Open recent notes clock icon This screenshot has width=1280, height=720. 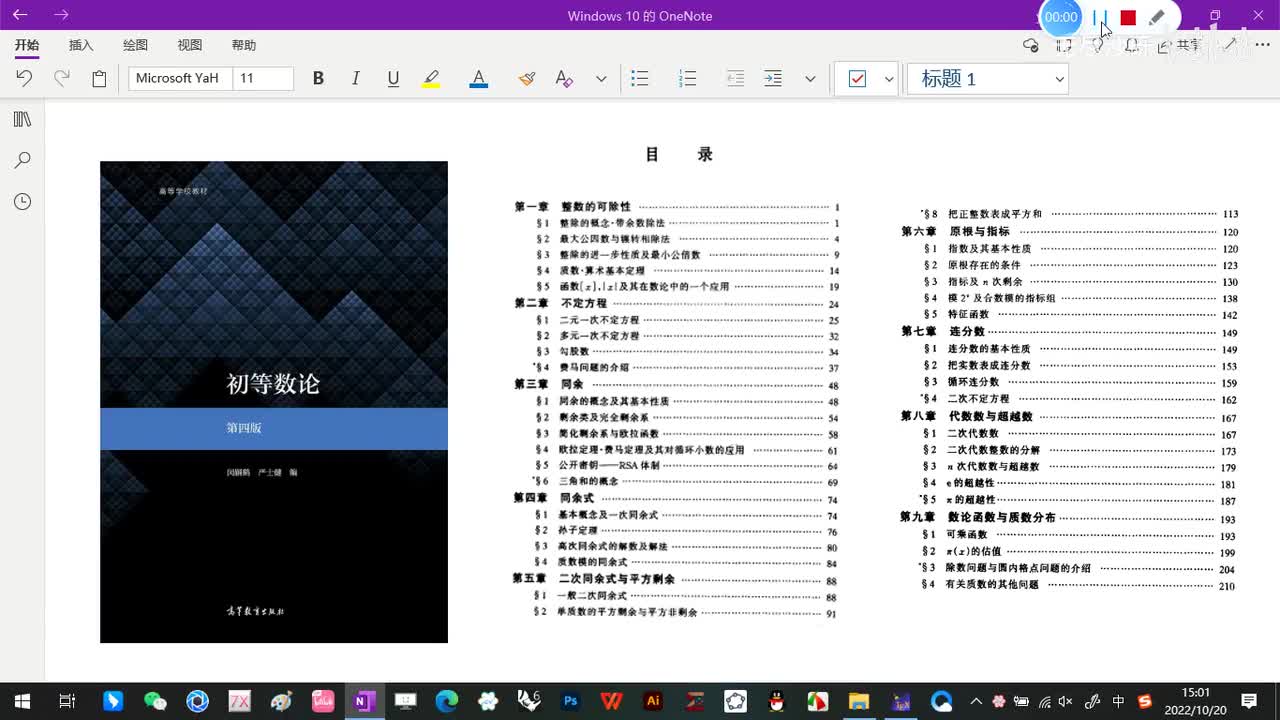[x=22, y=202]
